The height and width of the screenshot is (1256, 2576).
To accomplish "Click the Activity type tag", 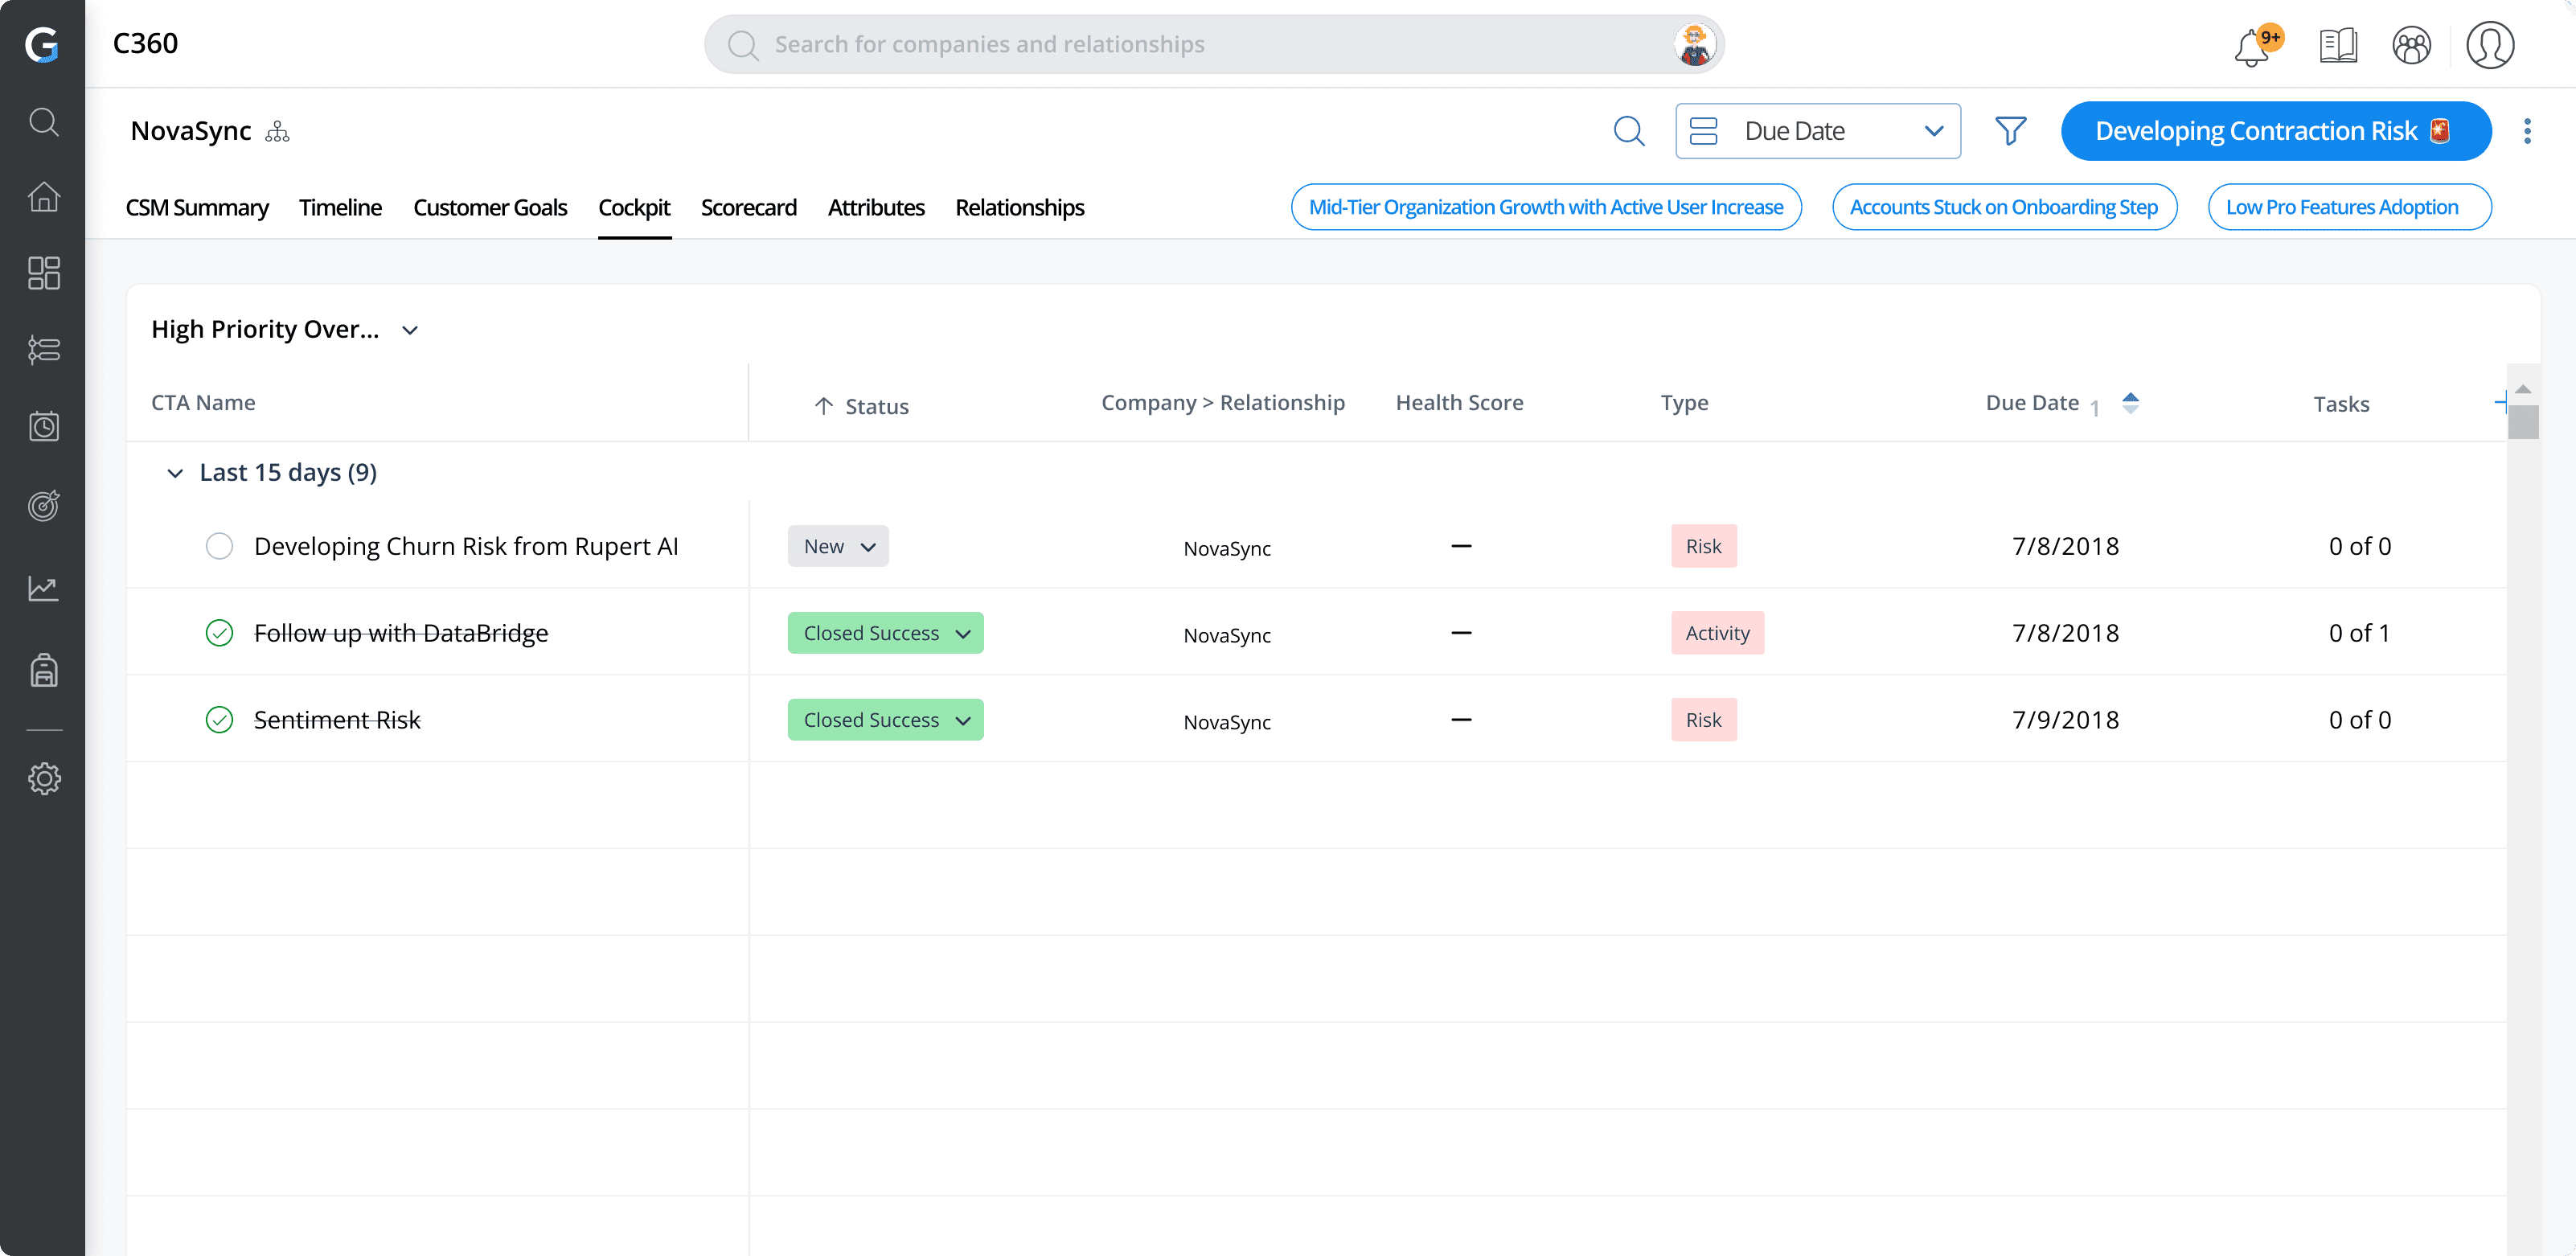I will coord(1717,633).
